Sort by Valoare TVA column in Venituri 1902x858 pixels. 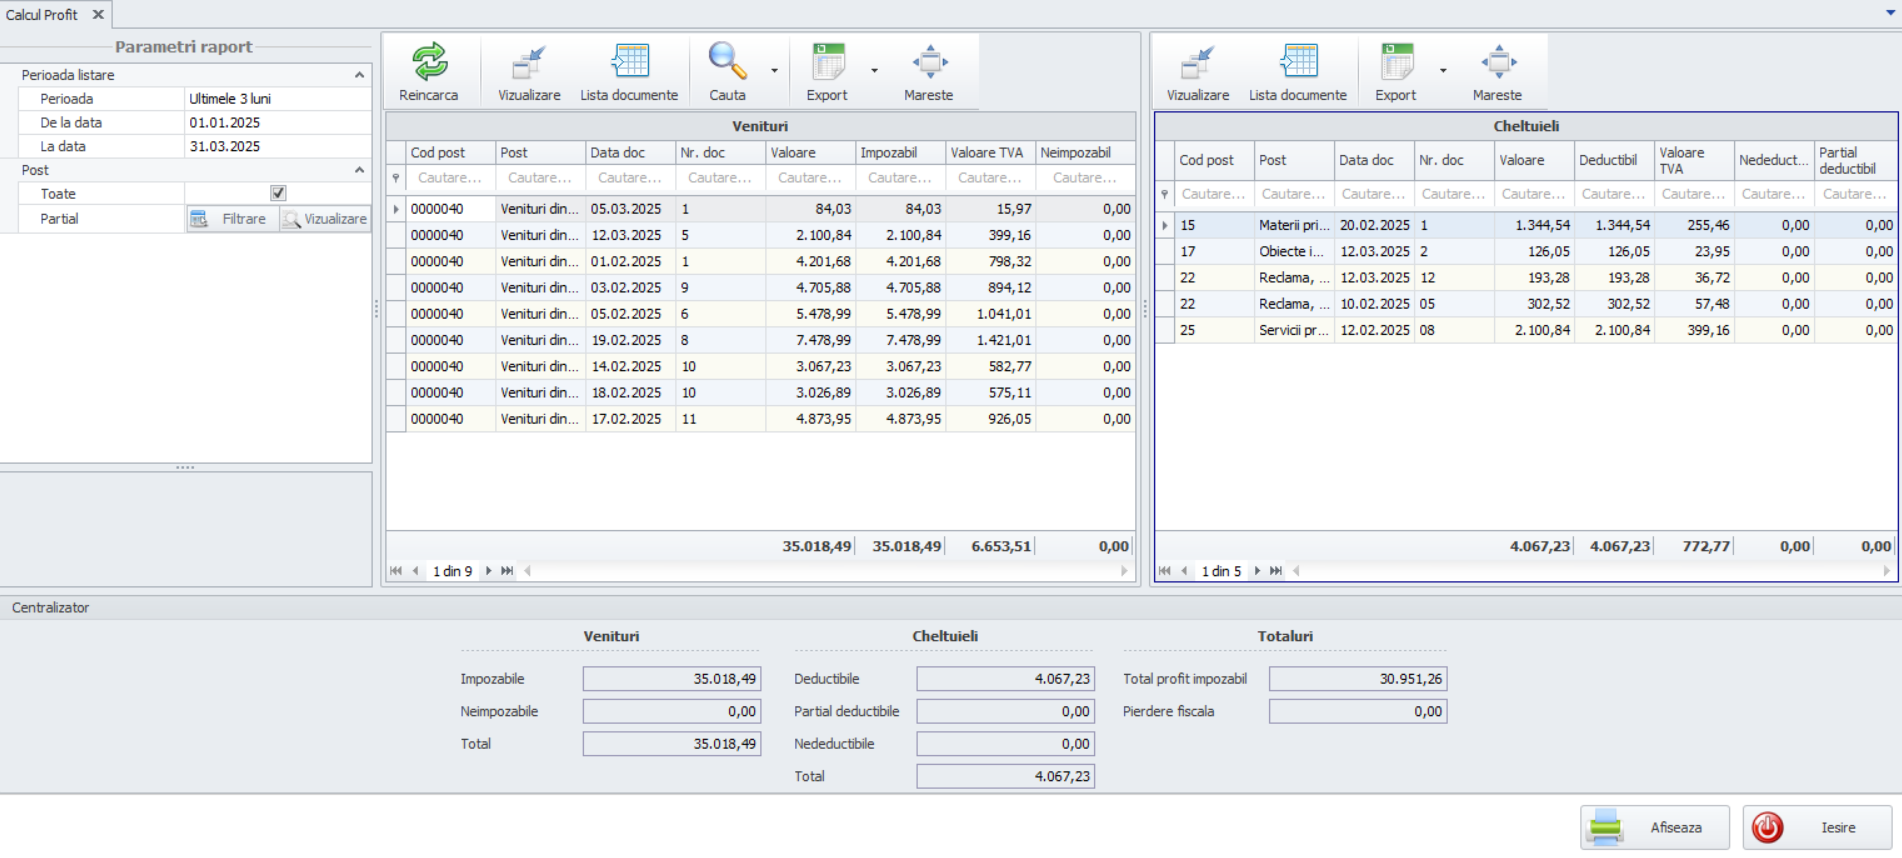987,153
